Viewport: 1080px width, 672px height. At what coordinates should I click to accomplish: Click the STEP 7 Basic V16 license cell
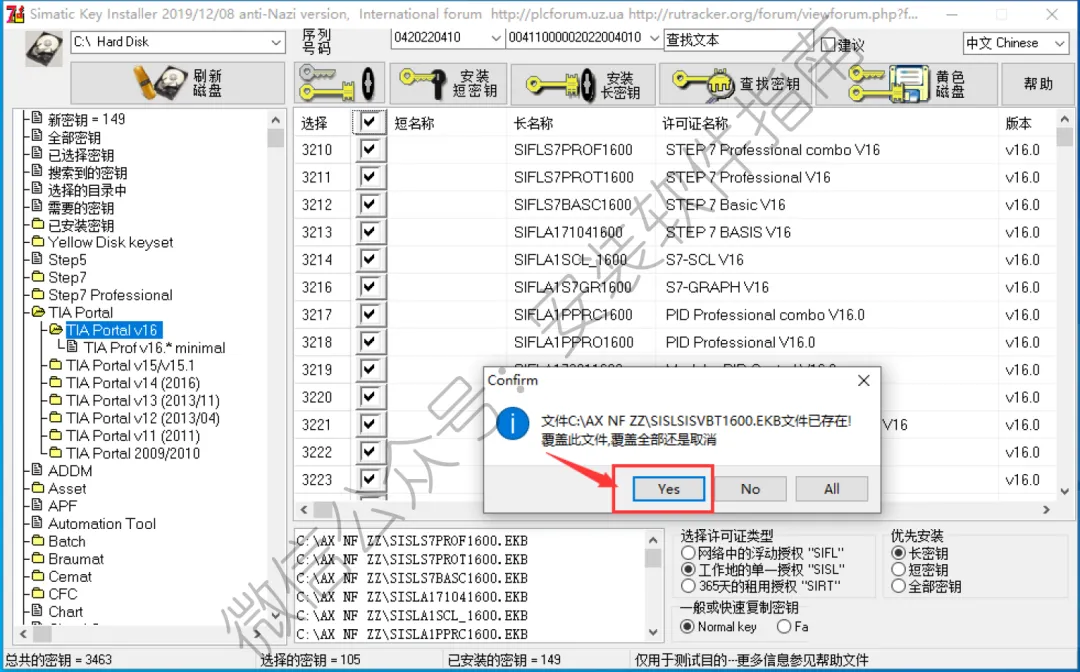point(725,204)
